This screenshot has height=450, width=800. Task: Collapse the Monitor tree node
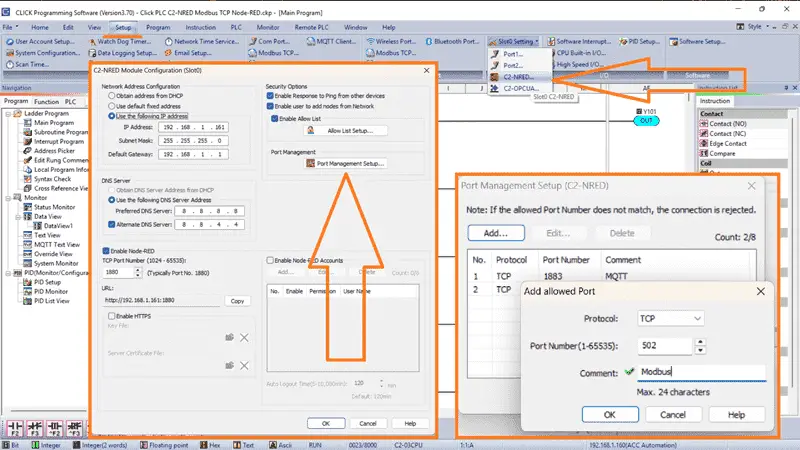click(x=8, y=197)
